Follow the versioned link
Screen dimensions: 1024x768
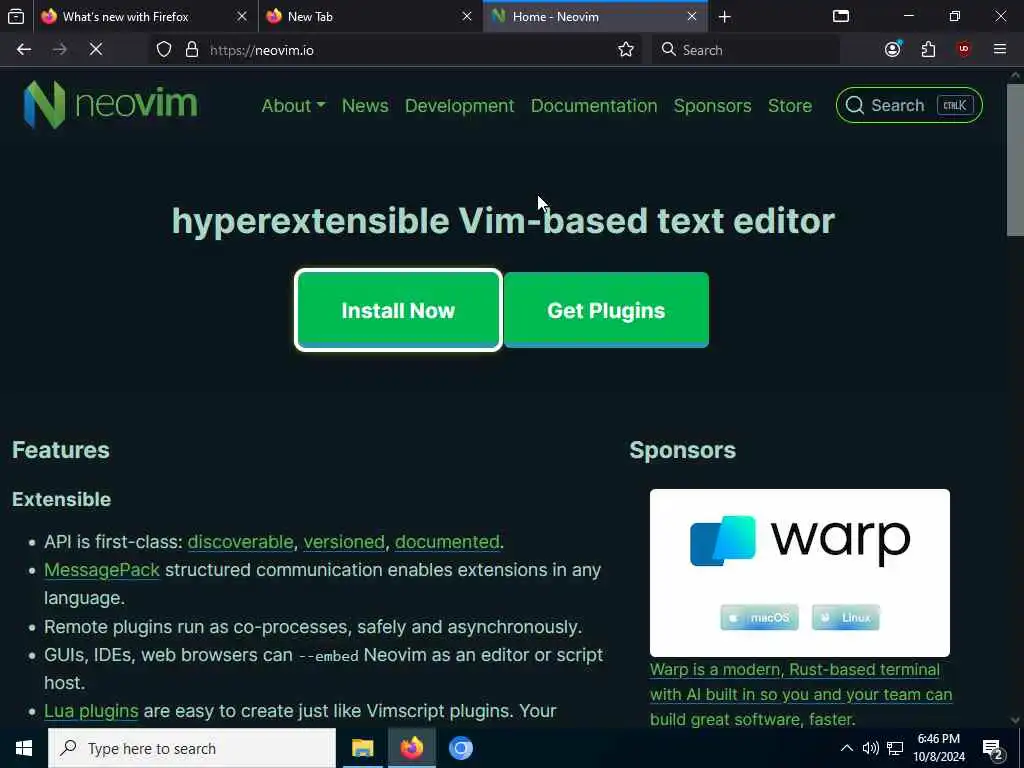[344, 541]
